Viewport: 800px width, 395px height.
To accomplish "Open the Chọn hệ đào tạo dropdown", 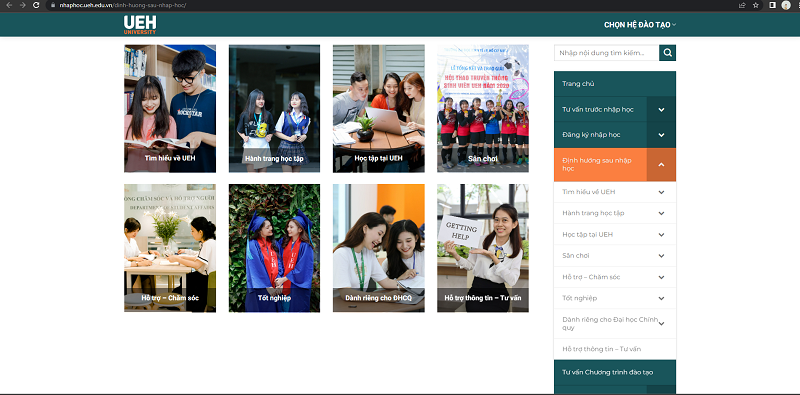I will click(x=640, y=24).
